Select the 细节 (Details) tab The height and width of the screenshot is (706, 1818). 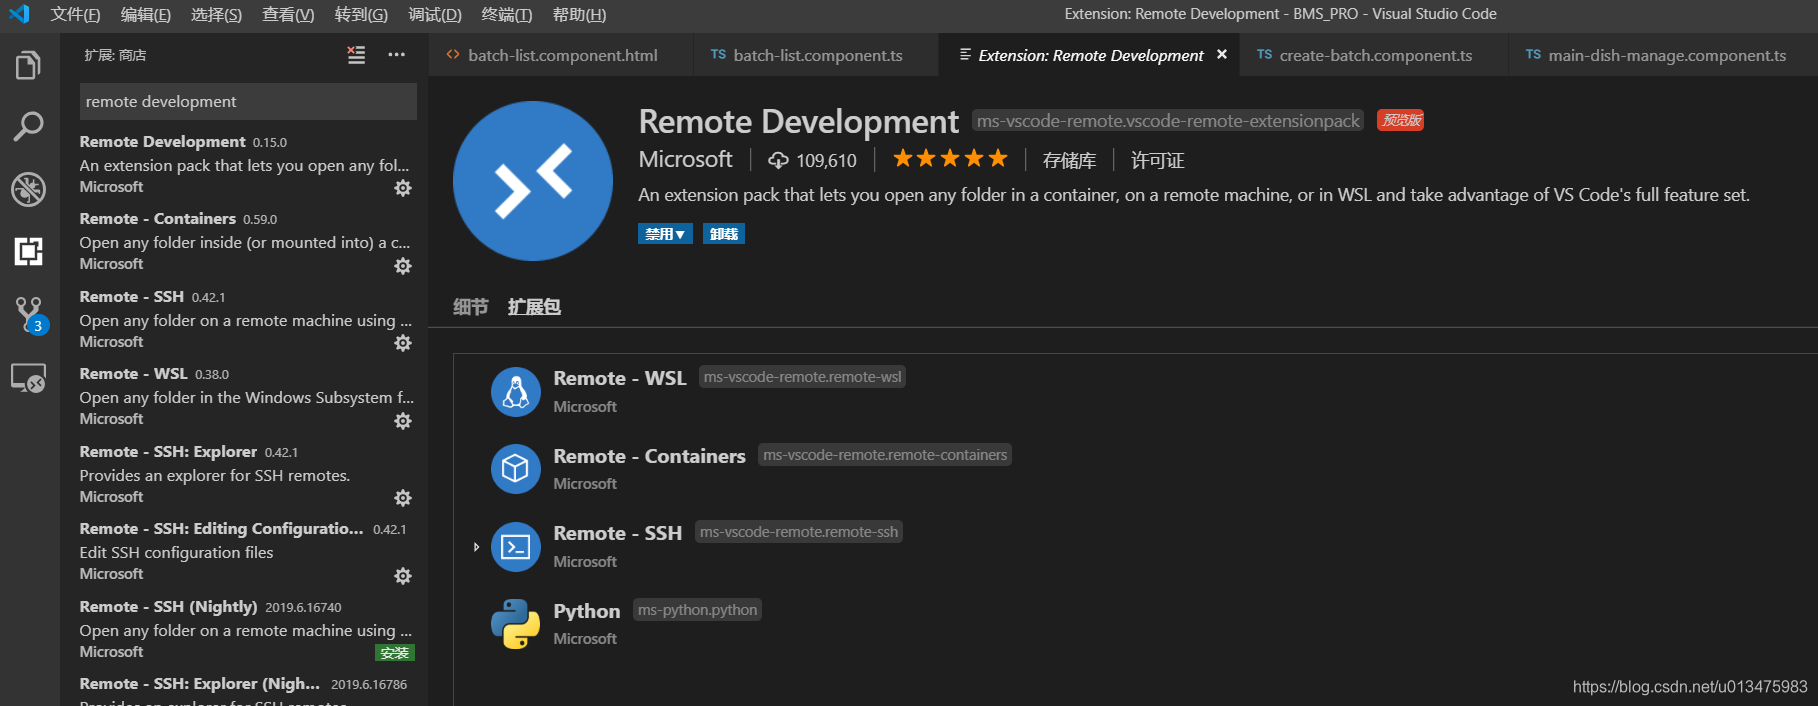pyautogui.click(x=470, y=307)
